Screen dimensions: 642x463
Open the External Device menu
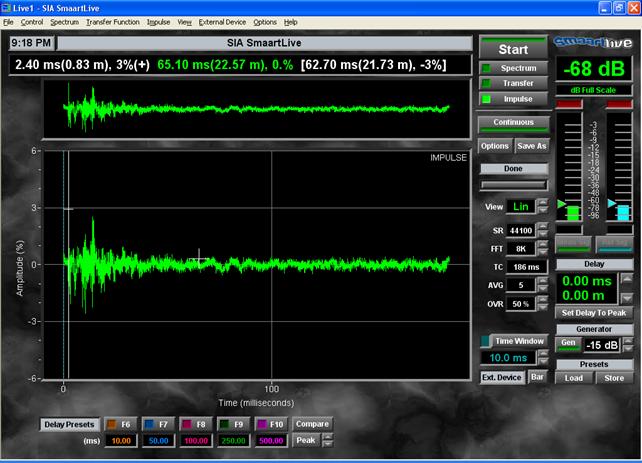click(x=221, y=21)
